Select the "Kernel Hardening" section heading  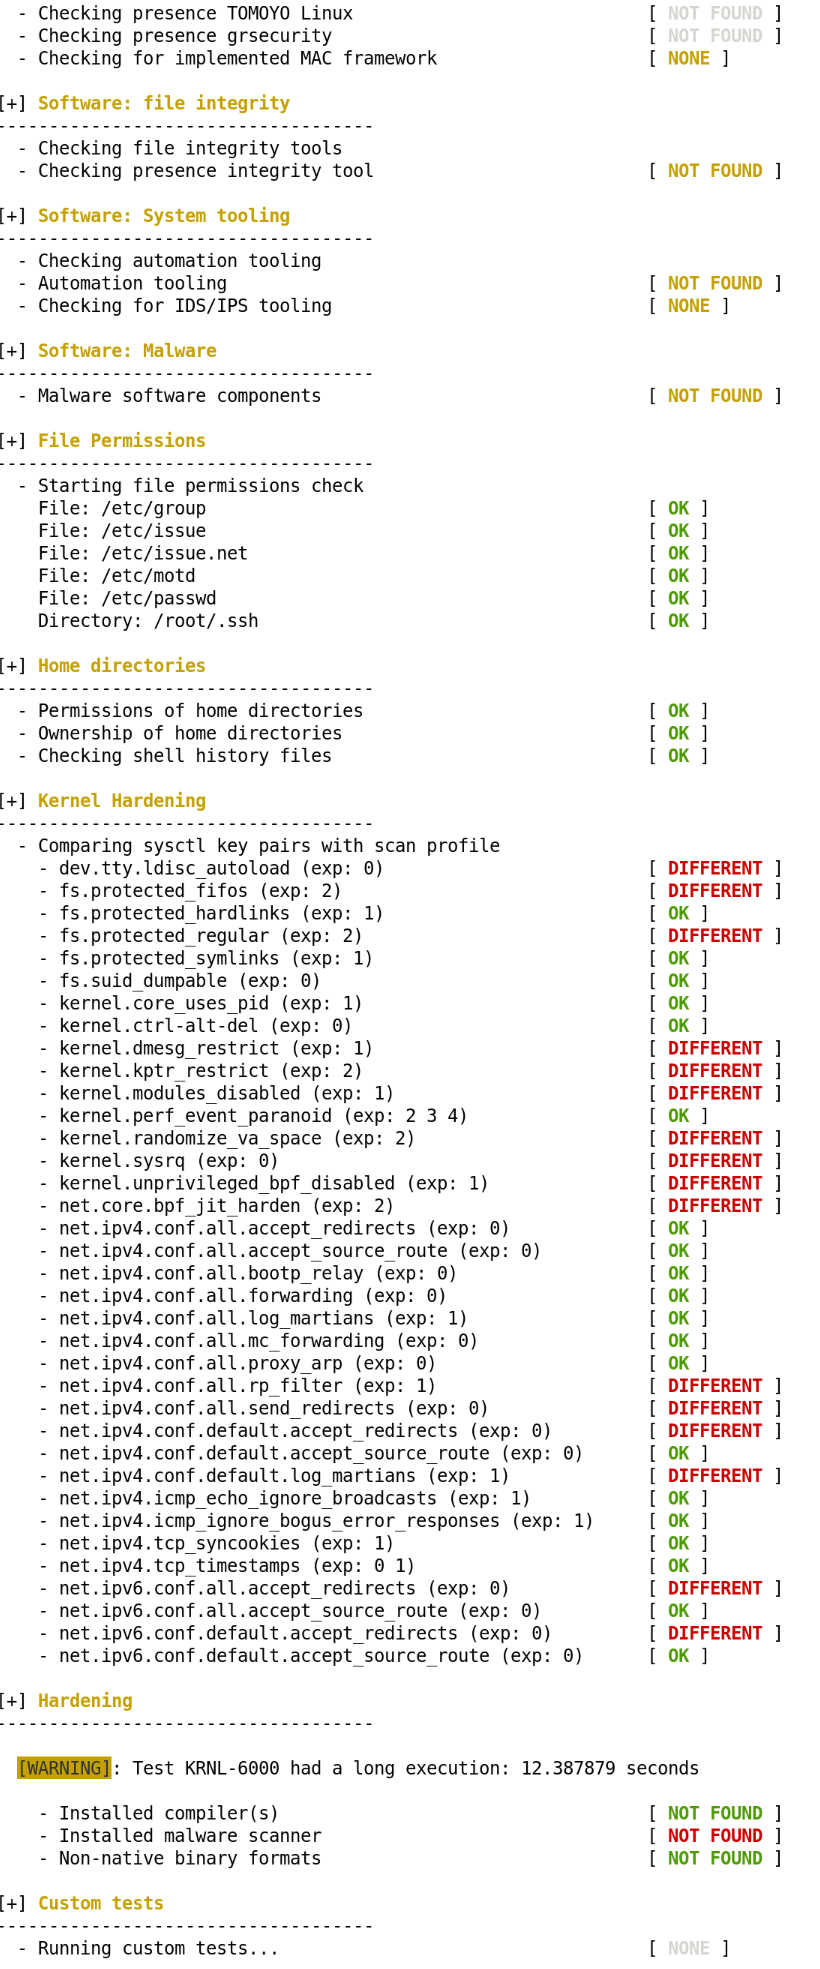[x=121, y=801]
